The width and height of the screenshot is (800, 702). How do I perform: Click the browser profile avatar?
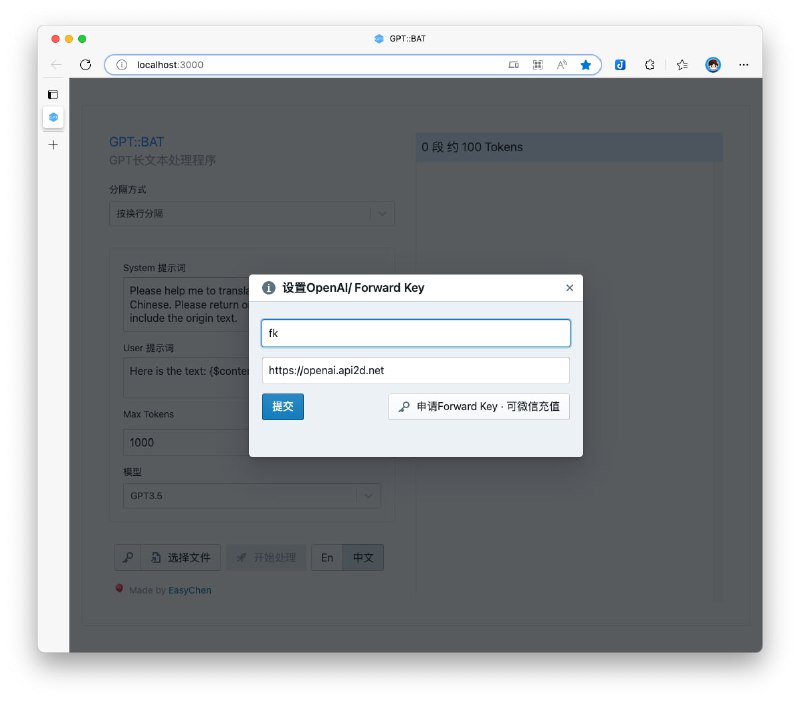(x=713, y=64)
